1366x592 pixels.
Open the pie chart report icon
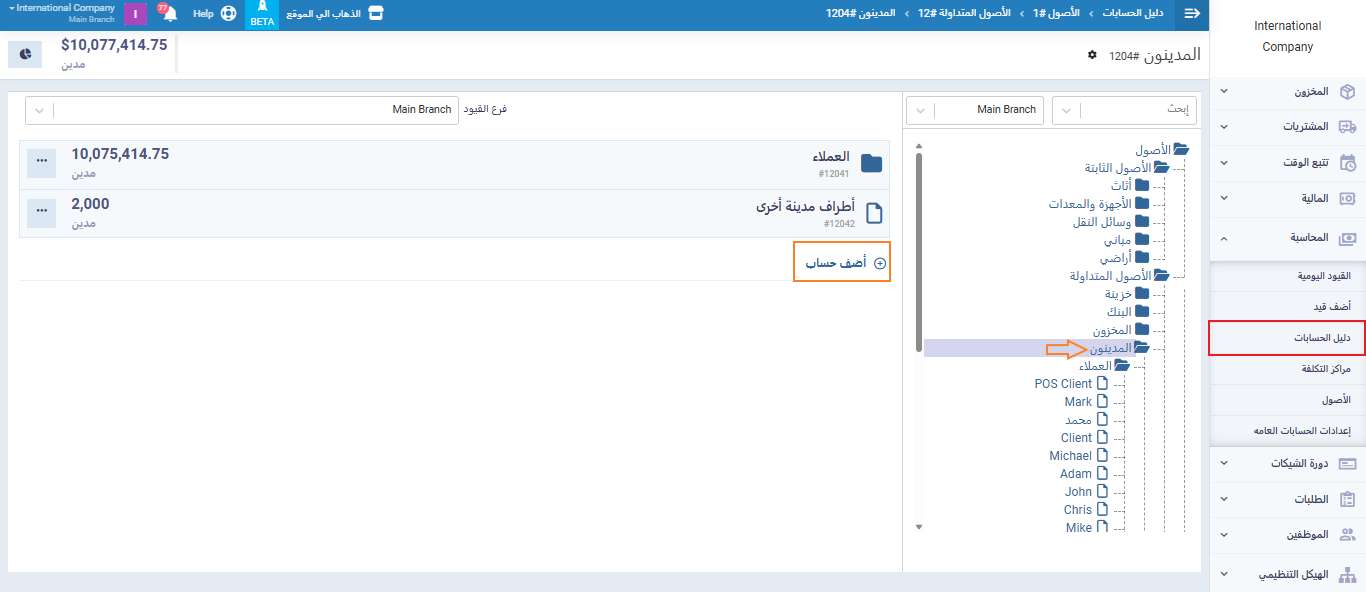(x=25, y=54)
